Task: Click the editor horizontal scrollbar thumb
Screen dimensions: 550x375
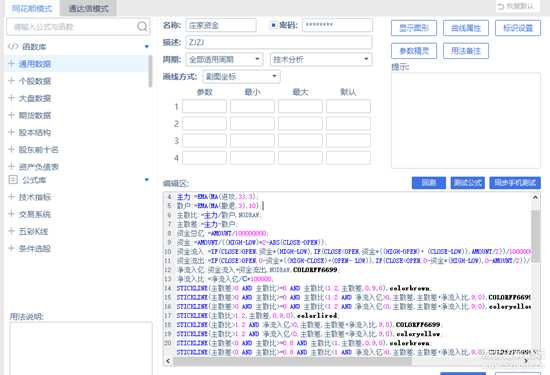Action: 292,361
